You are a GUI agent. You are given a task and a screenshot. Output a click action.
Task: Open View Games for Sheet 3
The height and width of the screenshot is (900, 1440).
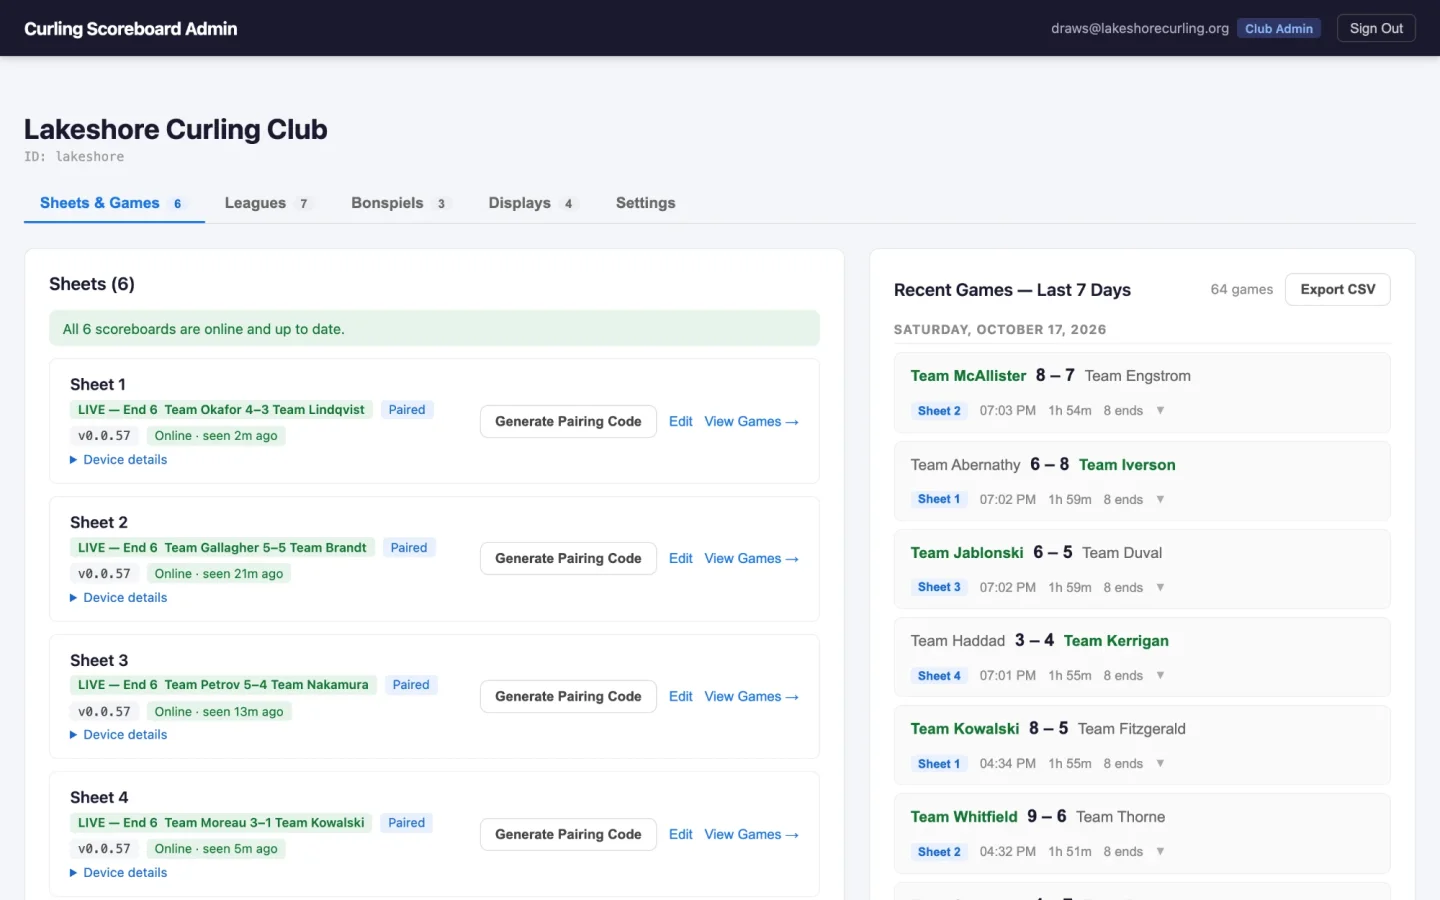point(752,697)
